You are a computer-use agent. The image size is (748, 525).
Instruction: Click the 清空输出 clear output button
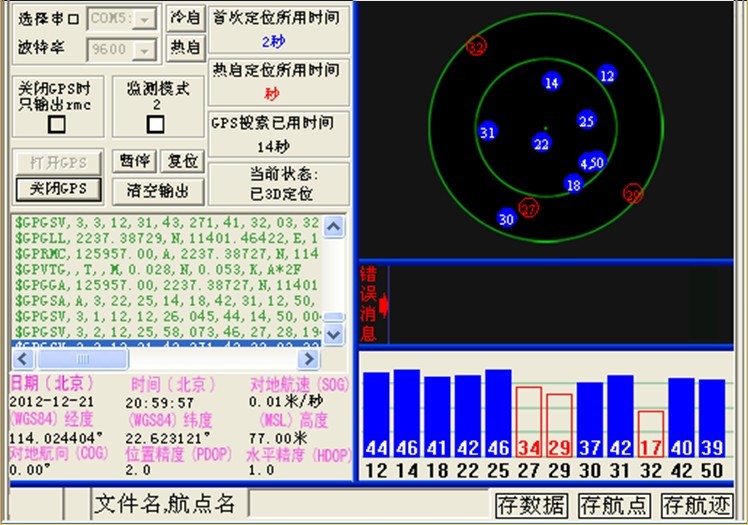[158, 191]
